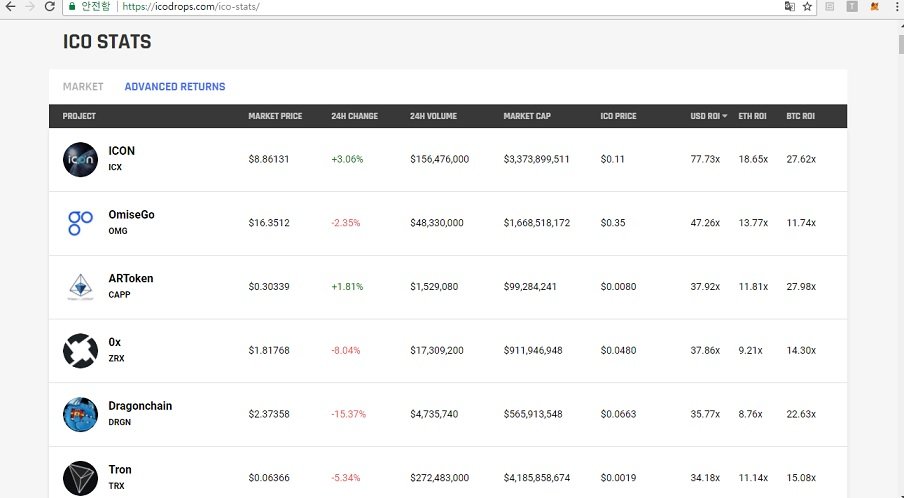Click the ARToken project logo
This screenshot has width=904, height=498.
(80, 287)
